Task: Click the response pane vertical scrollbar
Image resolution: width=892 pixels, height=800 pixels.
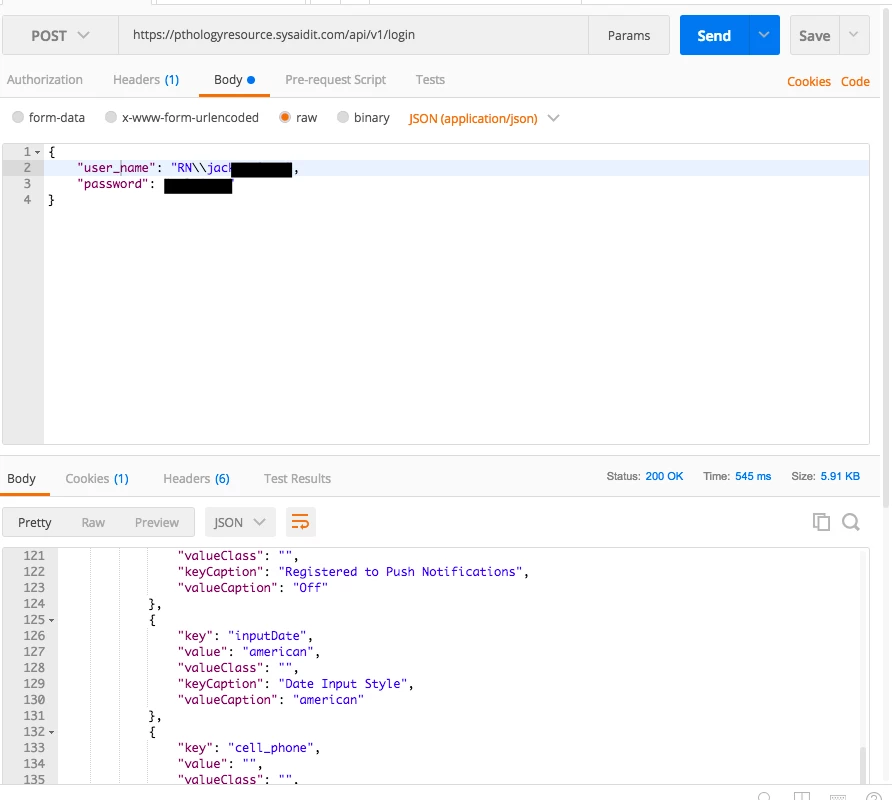Action: 864,765
